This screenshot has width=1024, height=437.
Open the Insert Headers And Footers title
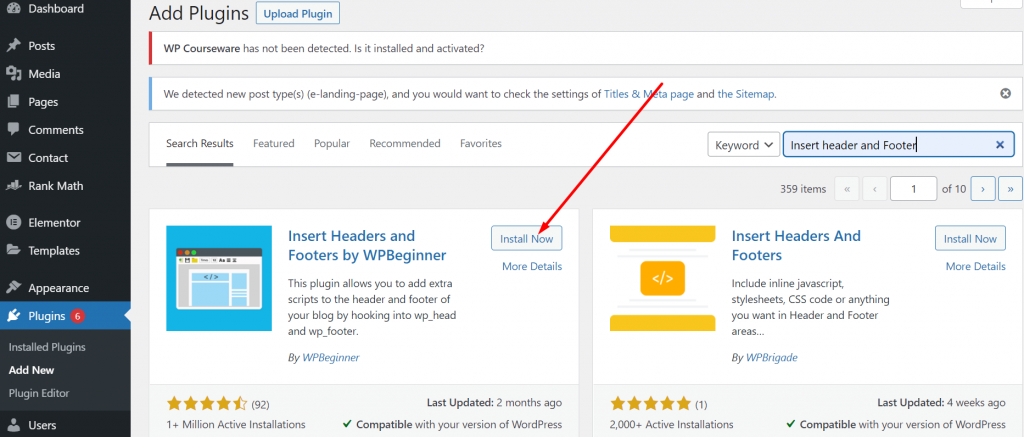click(x=796, y=245)
